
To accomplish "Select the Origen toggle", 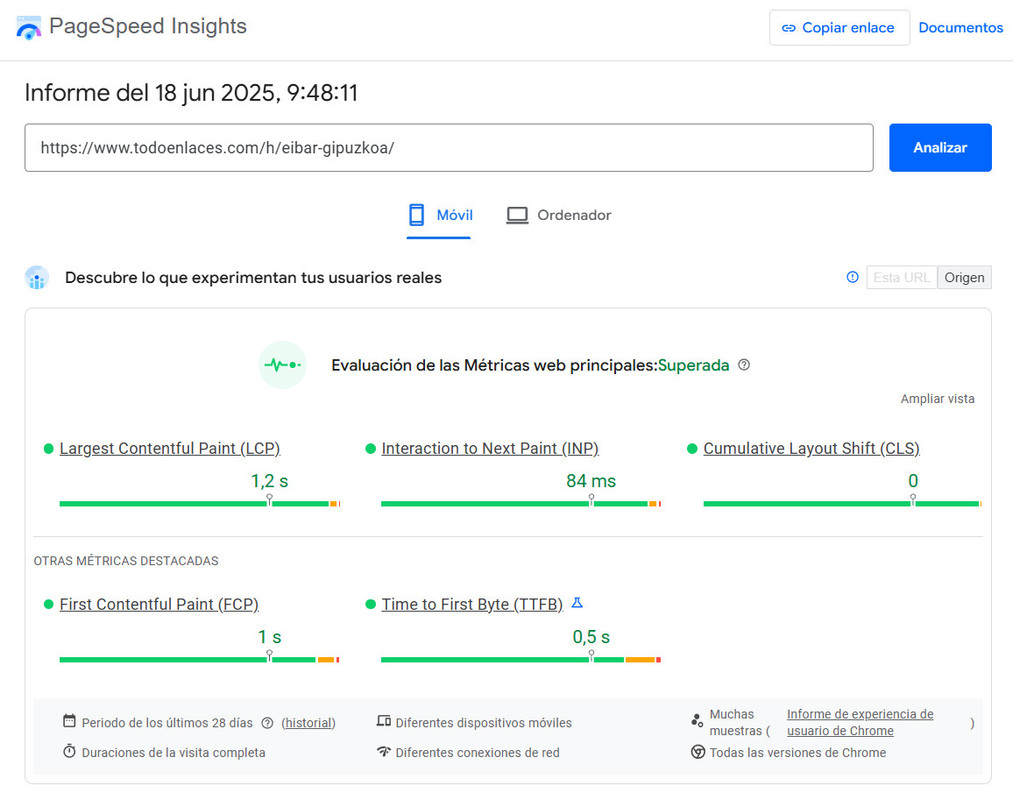I will click(x=964, y=277).
